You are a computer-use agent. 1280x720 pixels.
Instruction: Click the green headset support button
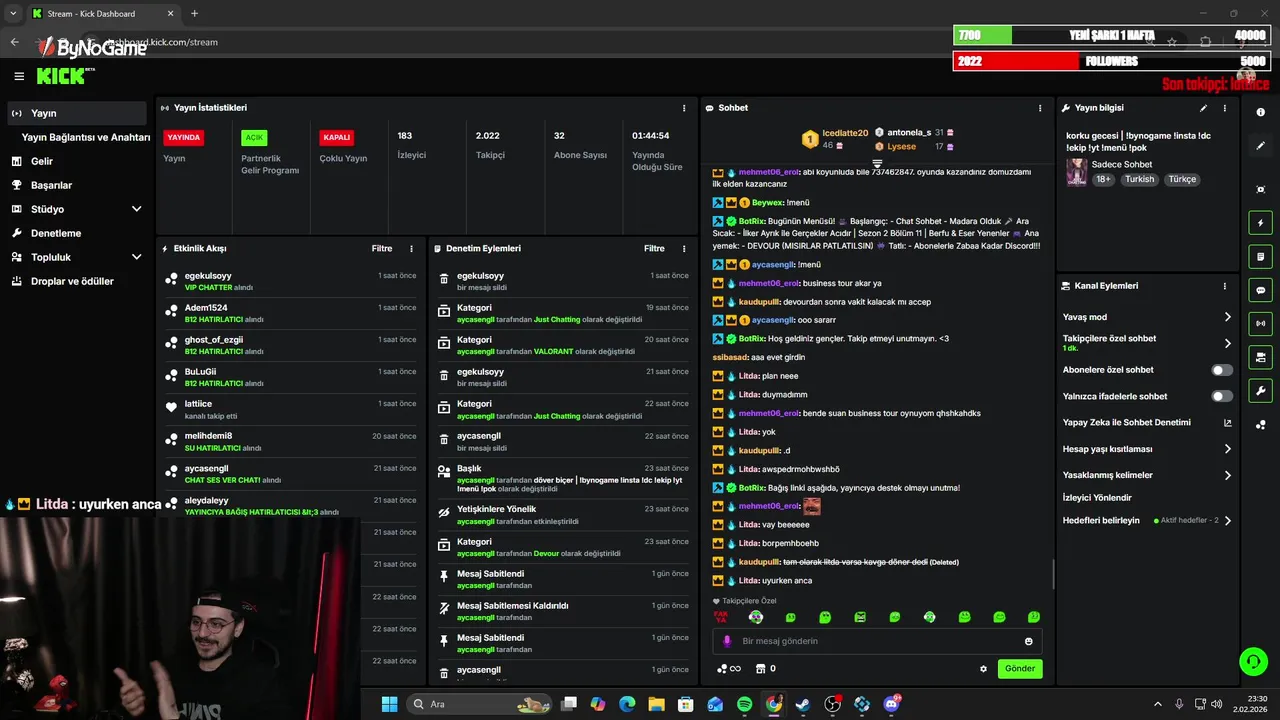[1253, 661]
